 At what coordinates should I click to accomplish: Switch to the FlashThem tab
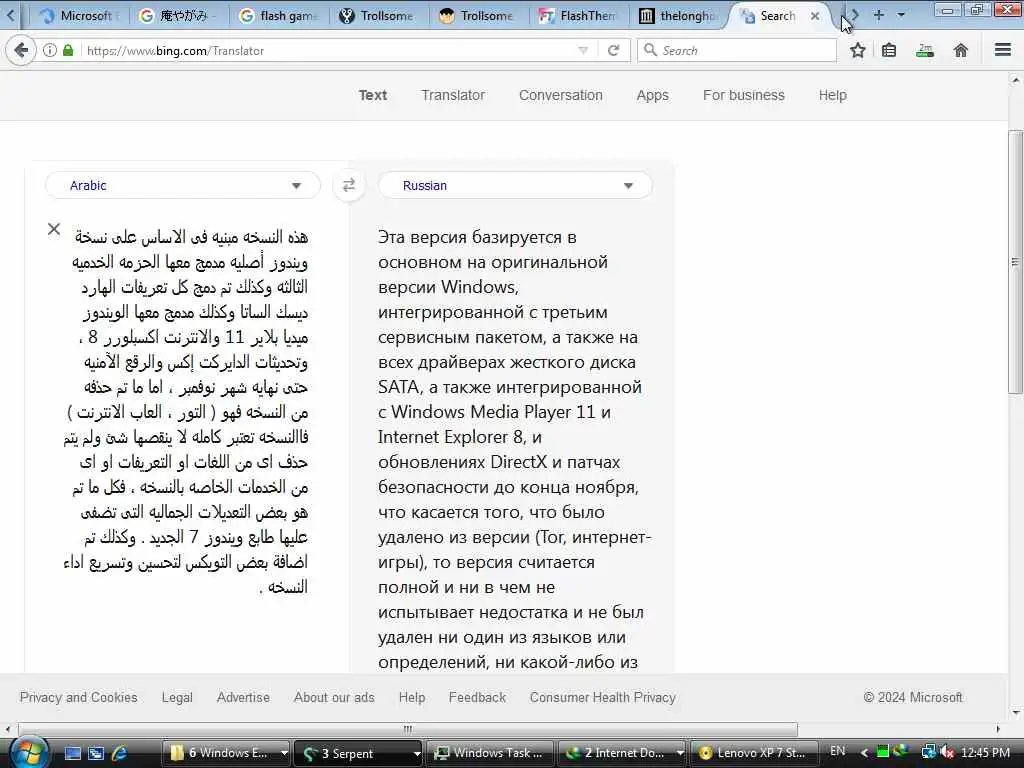click(578, 16)
